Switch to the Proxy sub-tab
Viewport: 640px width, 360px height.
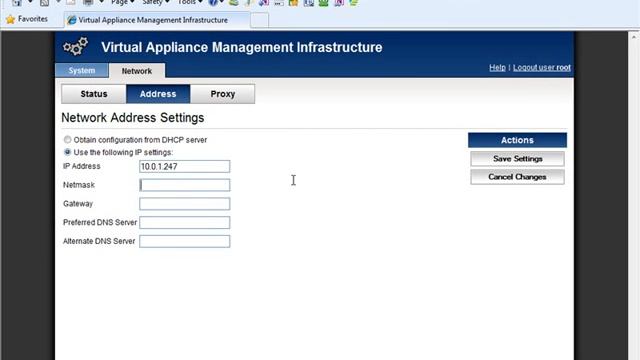[222, 94]
